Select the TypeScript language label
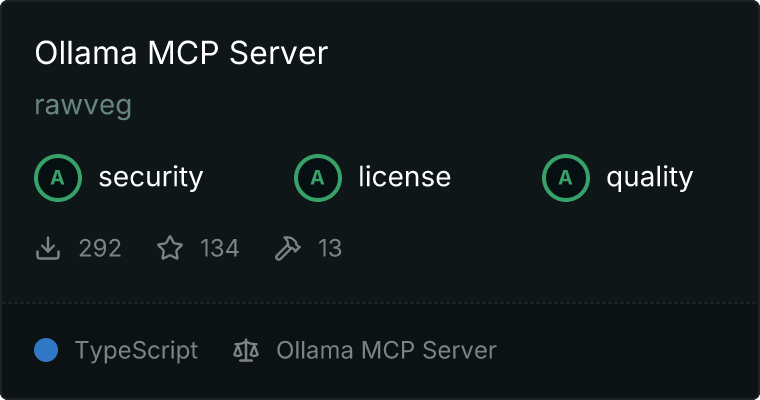The image size is (760, 400). [x=136, y=351]
